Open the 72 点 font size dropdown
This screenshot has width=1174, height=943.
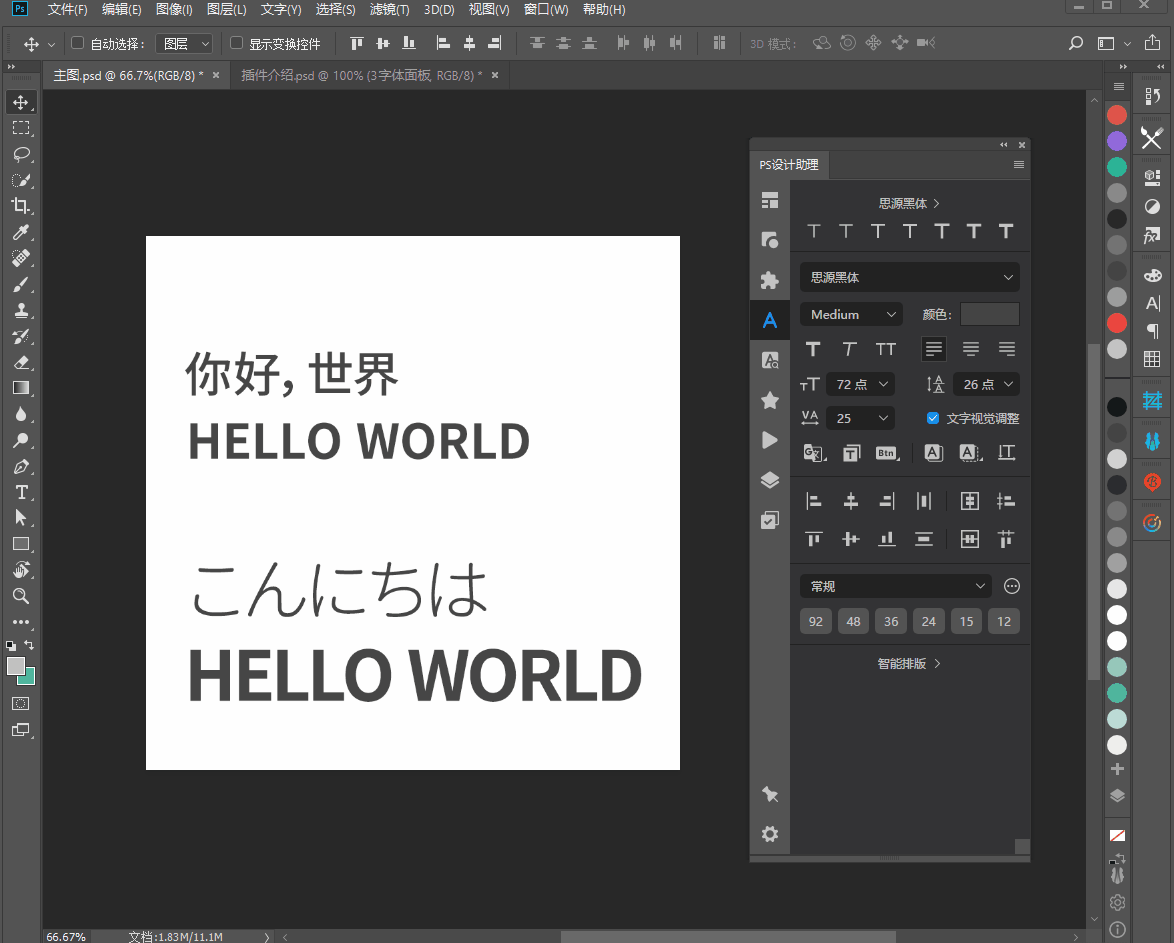(860, 384)
